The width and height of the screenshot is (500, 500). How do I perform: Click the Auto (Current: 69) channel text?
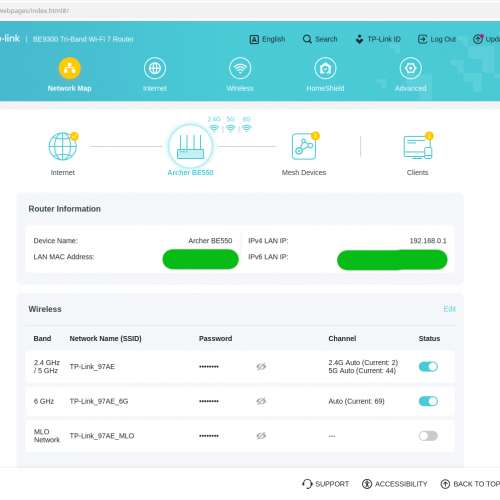click(x=356, y=401)
